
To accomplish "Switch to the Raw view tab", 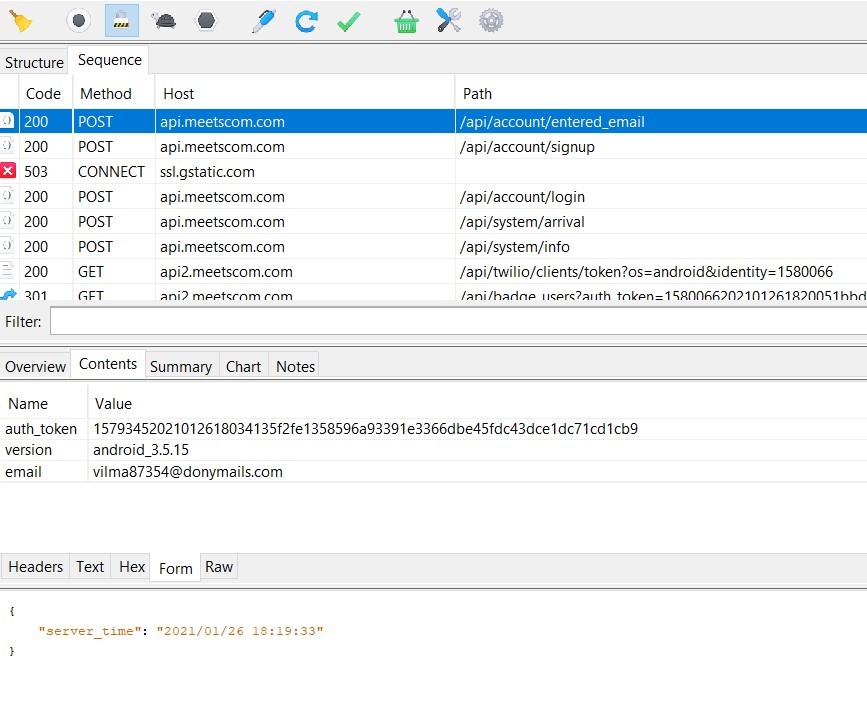I will [x=219, y=567].
